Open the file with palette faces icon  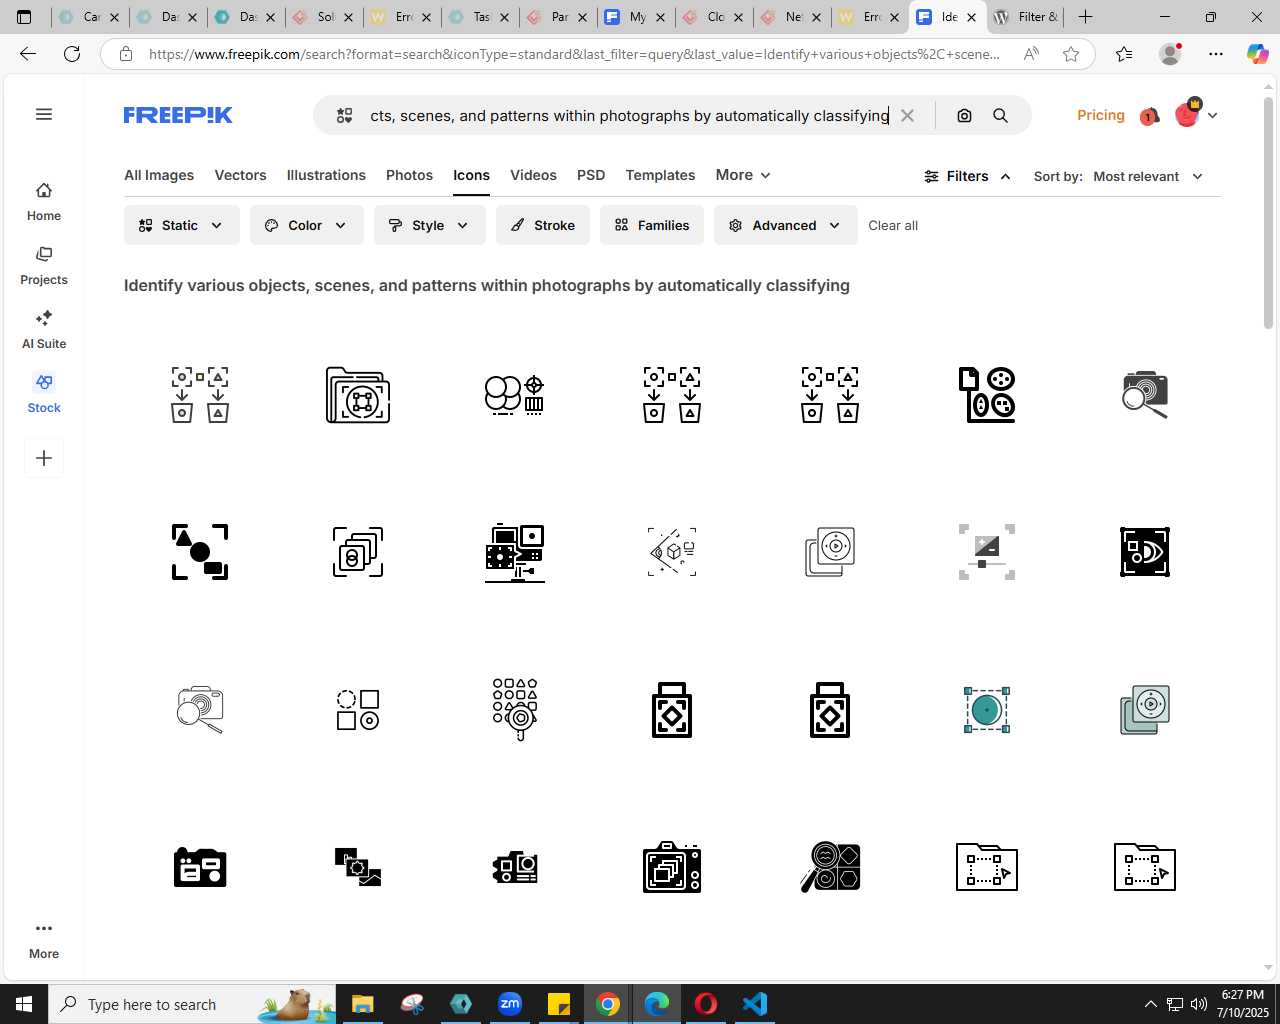pyautogui.click(x=987, y=395)
